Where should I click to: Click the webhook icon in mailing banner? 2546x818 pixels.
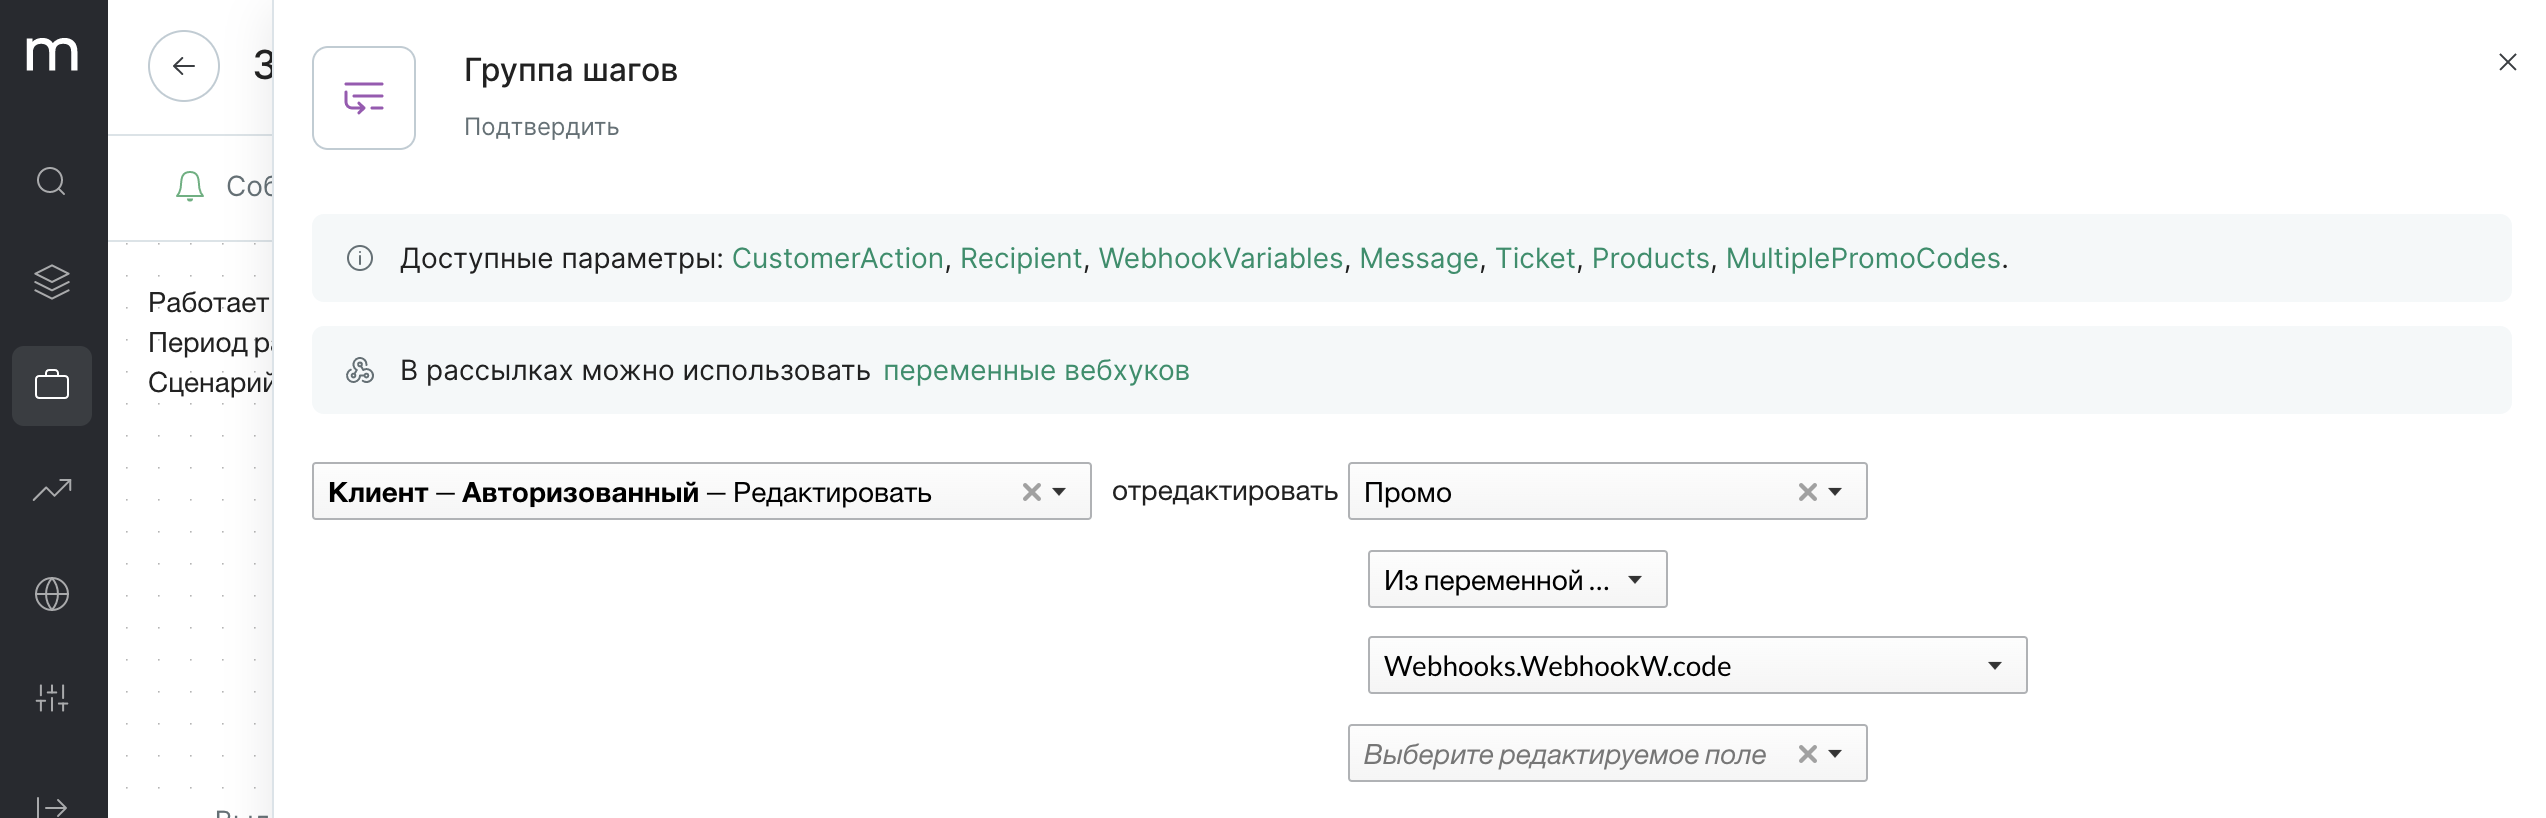click(360, 370)
